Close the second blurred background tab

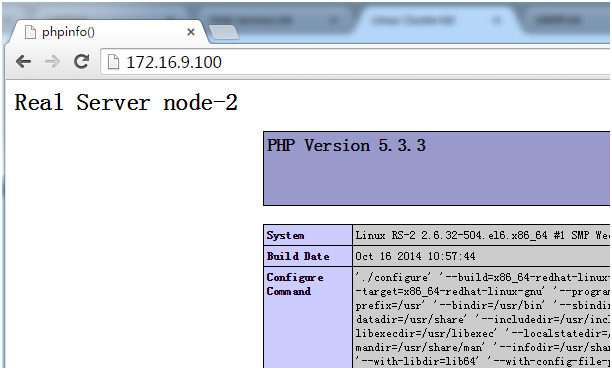[x=334, y=20]
